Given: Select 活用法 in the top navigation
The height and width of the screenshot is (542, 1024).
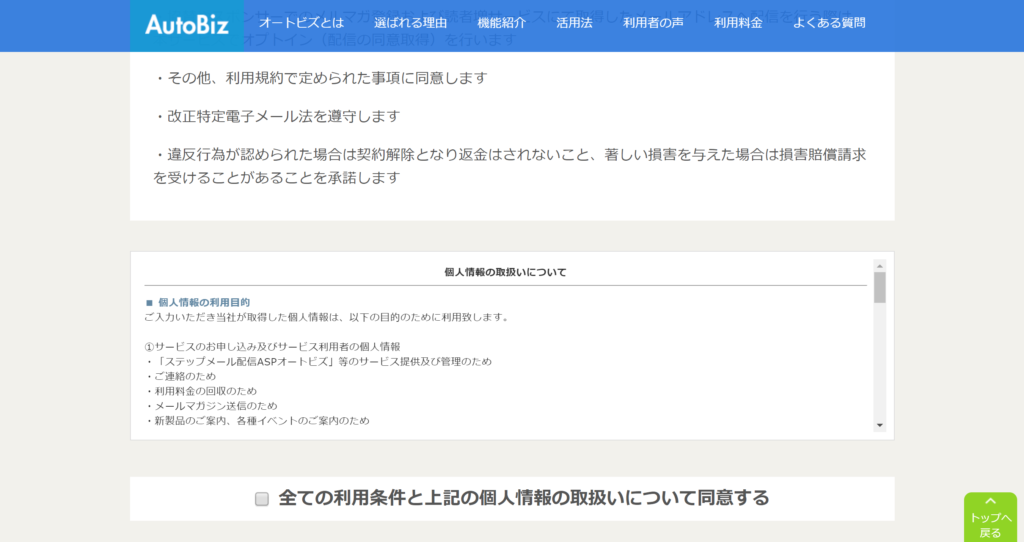Looking at the screenshot, I should pyautogui.click(x=574, y=23).
